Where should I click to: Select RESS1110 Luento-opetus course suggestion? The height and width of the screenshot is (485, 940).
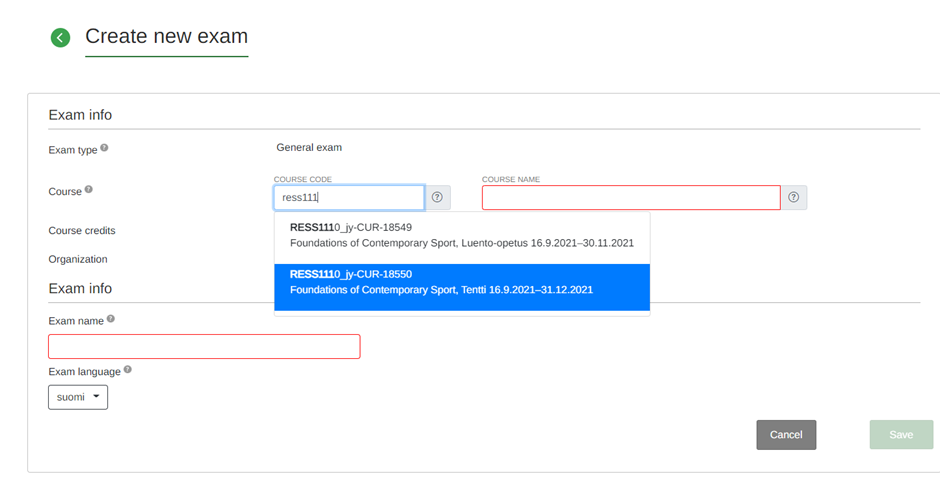[461, 235]
